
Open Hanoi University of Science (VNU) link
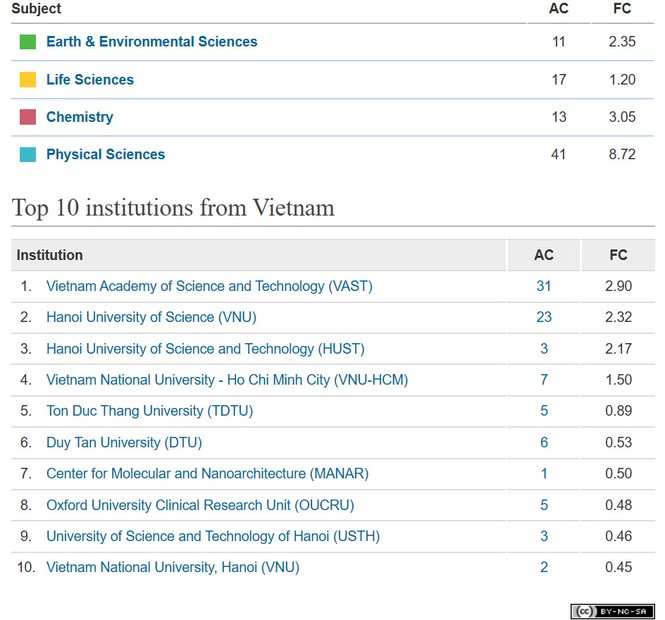(151, 317)
